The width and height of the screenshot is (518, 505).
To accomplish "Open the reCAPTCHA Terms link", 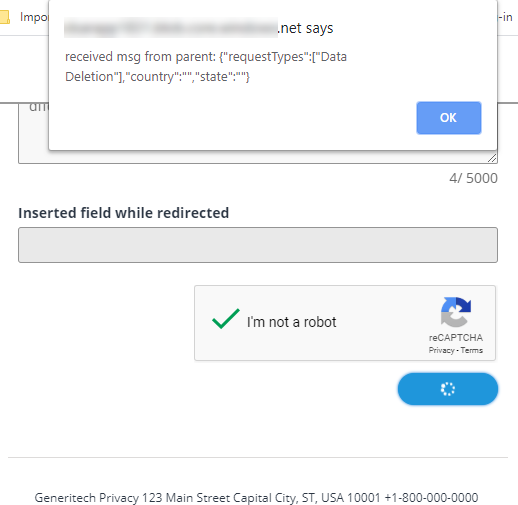I will (x=472, y=350).
